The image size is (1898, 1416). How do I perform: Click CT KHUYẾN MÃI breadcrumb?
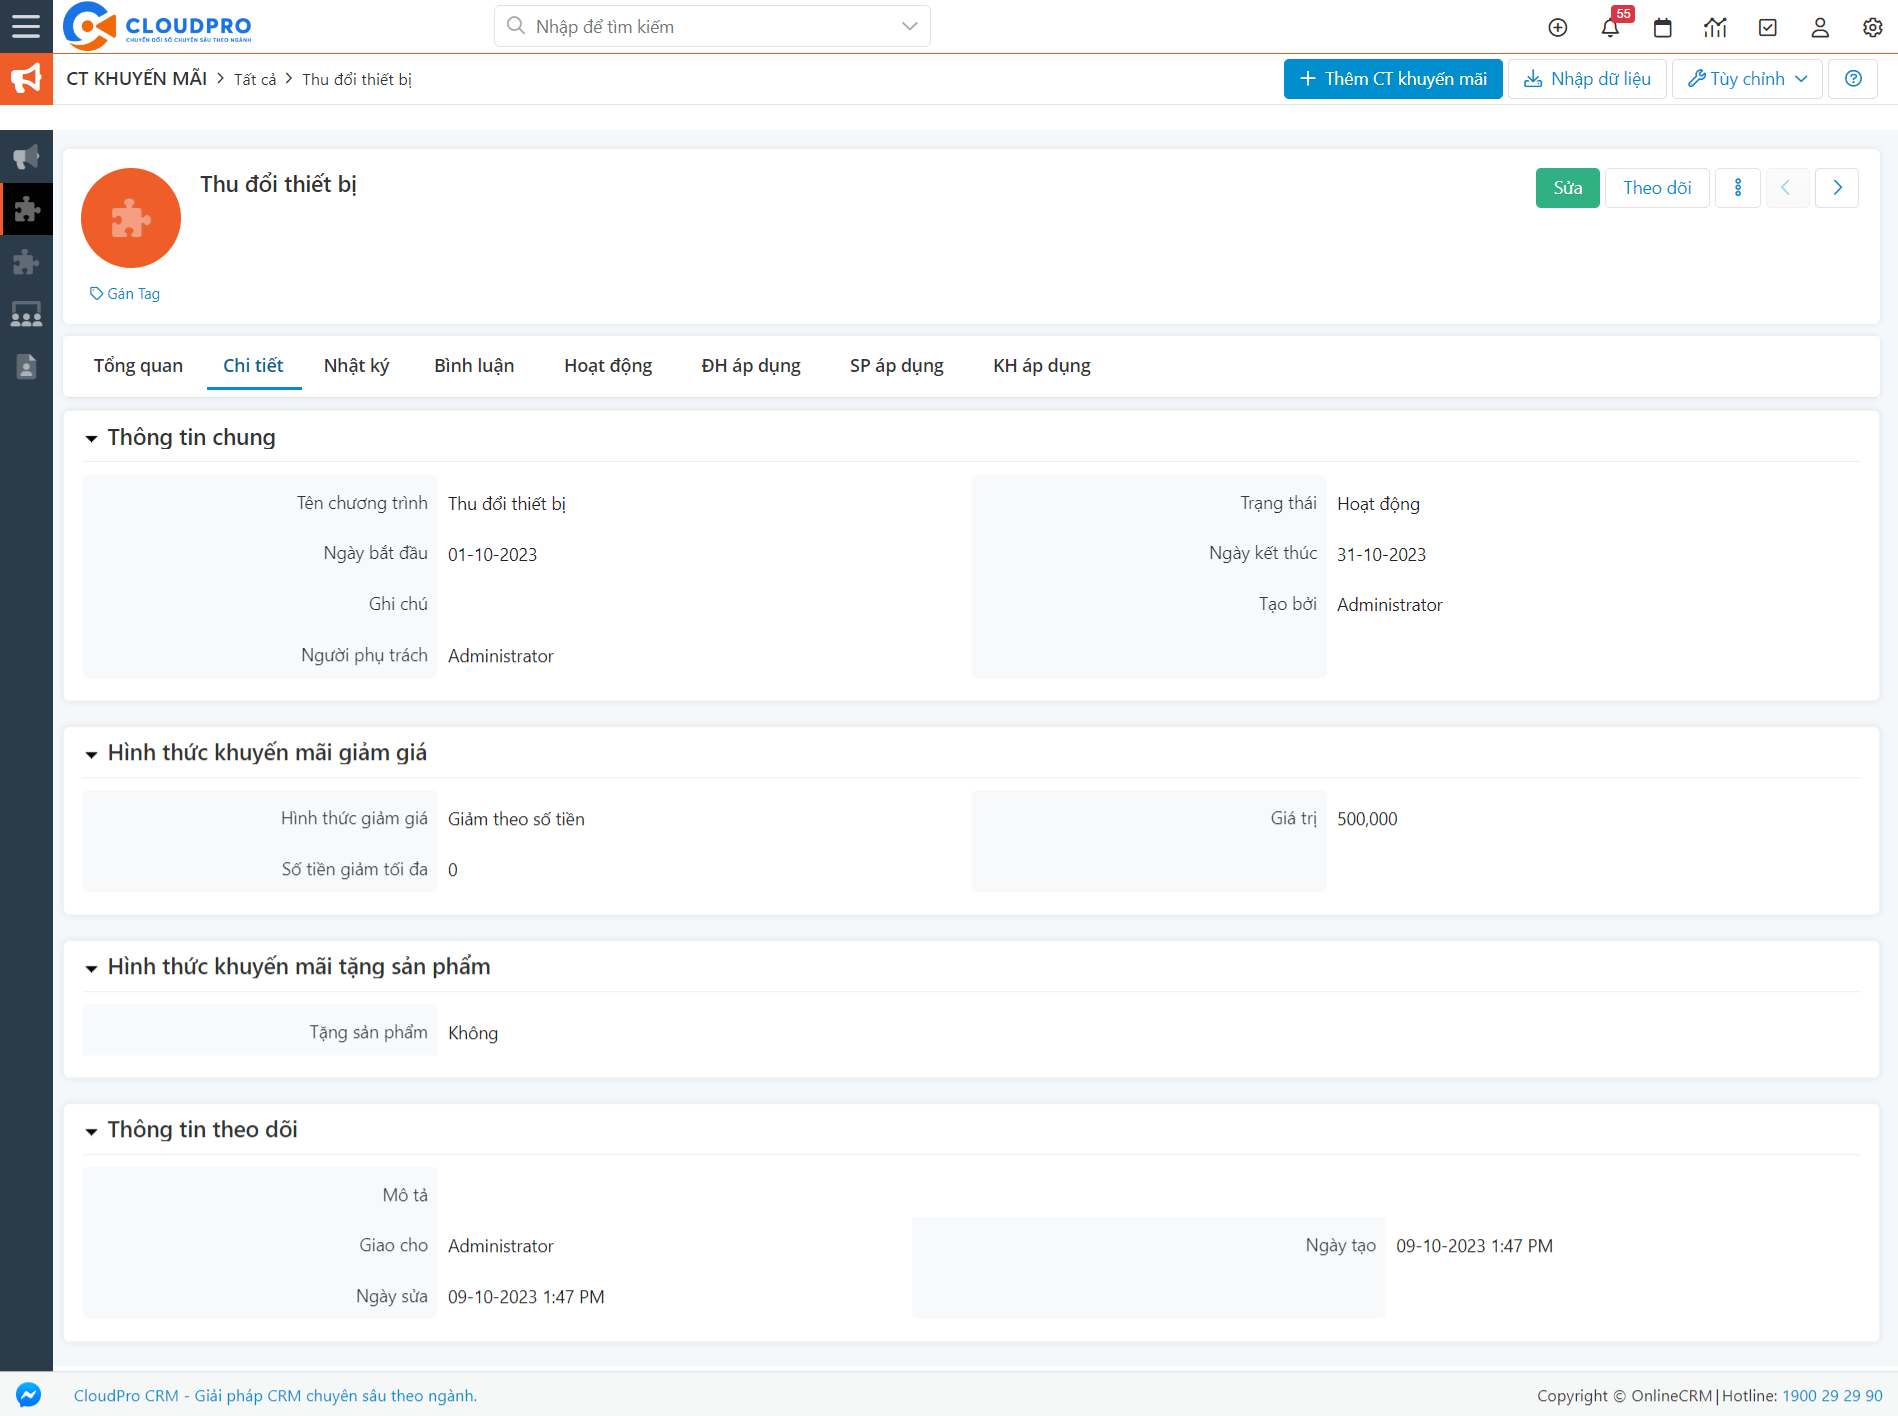pos(137,79)
